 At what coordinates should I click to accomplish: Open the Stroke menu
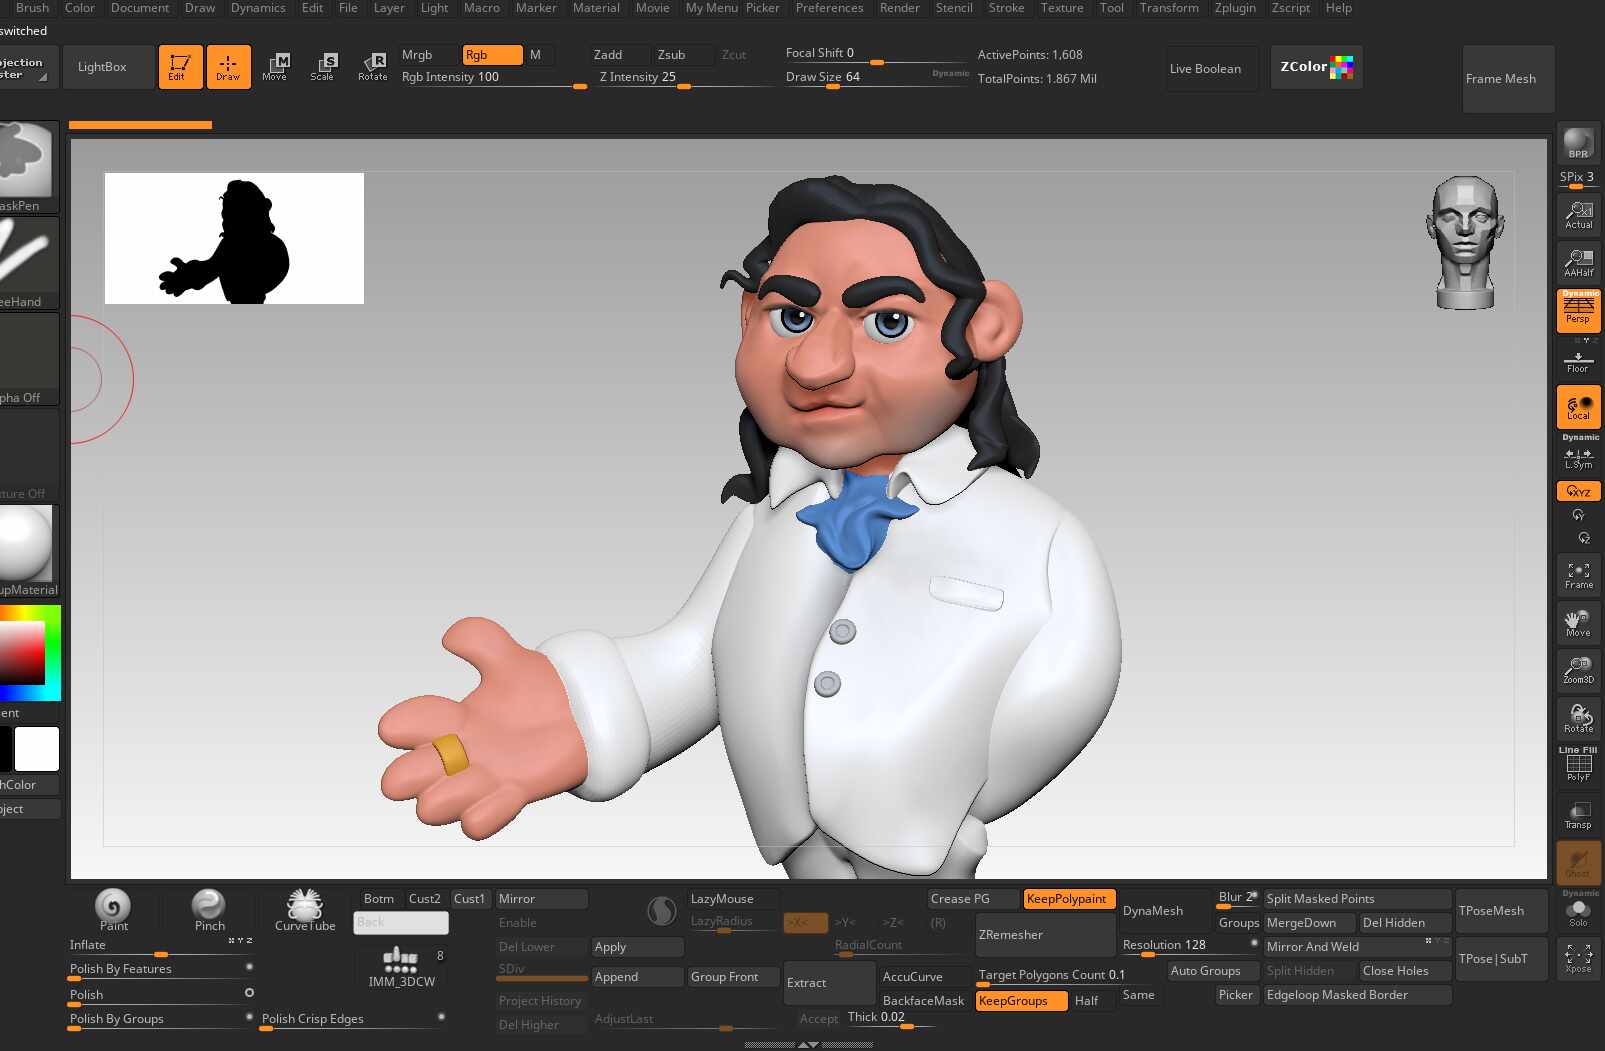click(x=1006, y=8)
